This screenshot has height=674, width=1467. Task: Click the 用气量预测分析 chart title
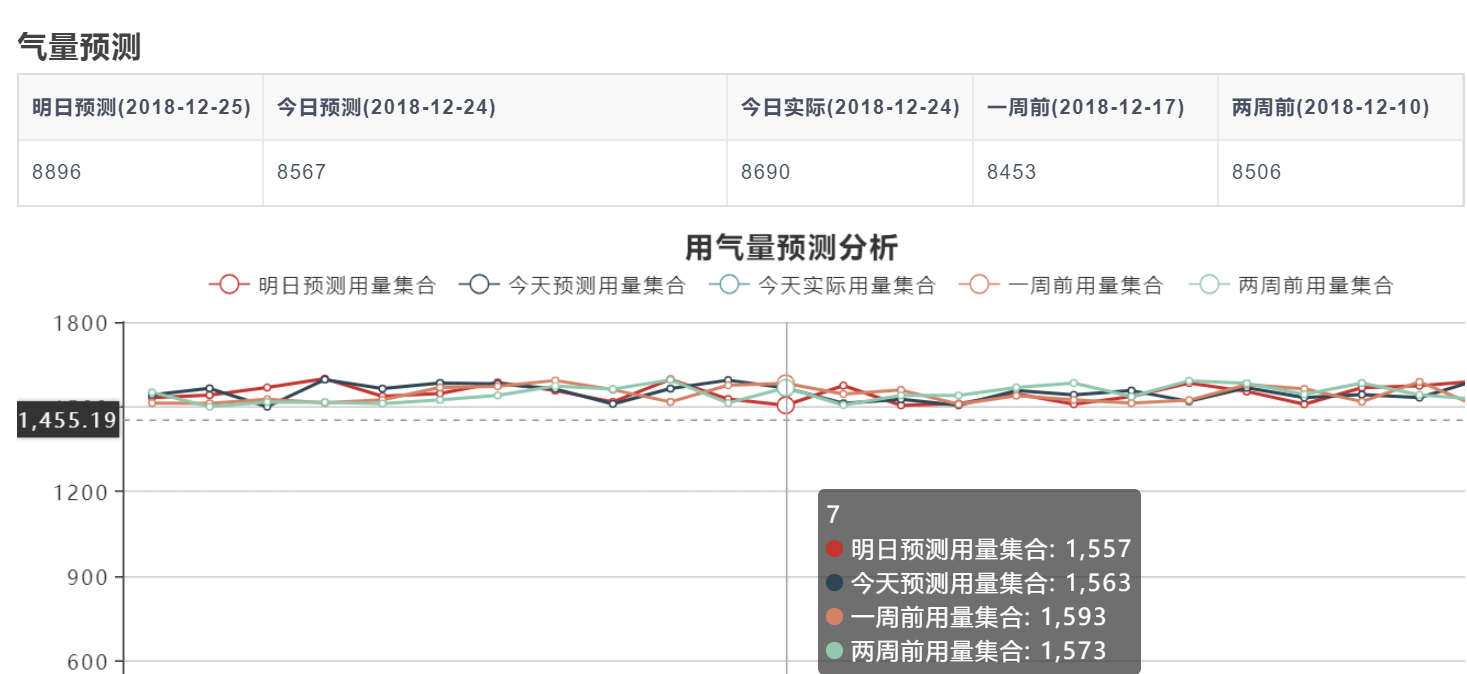791,246
